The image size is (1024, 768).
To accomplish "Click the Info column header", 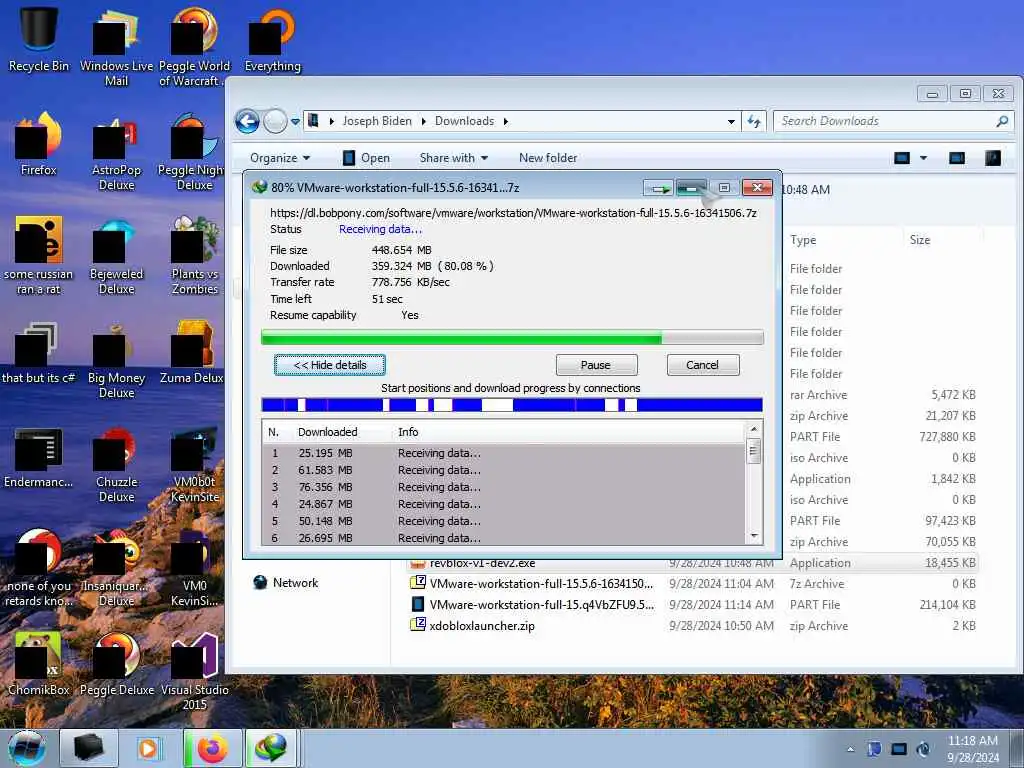I will (x=408, y=432).
